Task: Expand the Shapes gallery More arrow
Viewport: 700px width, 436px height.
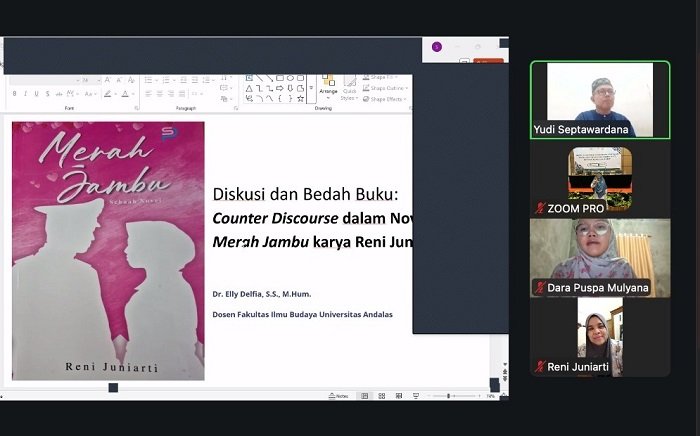Action: pos(311,88)
